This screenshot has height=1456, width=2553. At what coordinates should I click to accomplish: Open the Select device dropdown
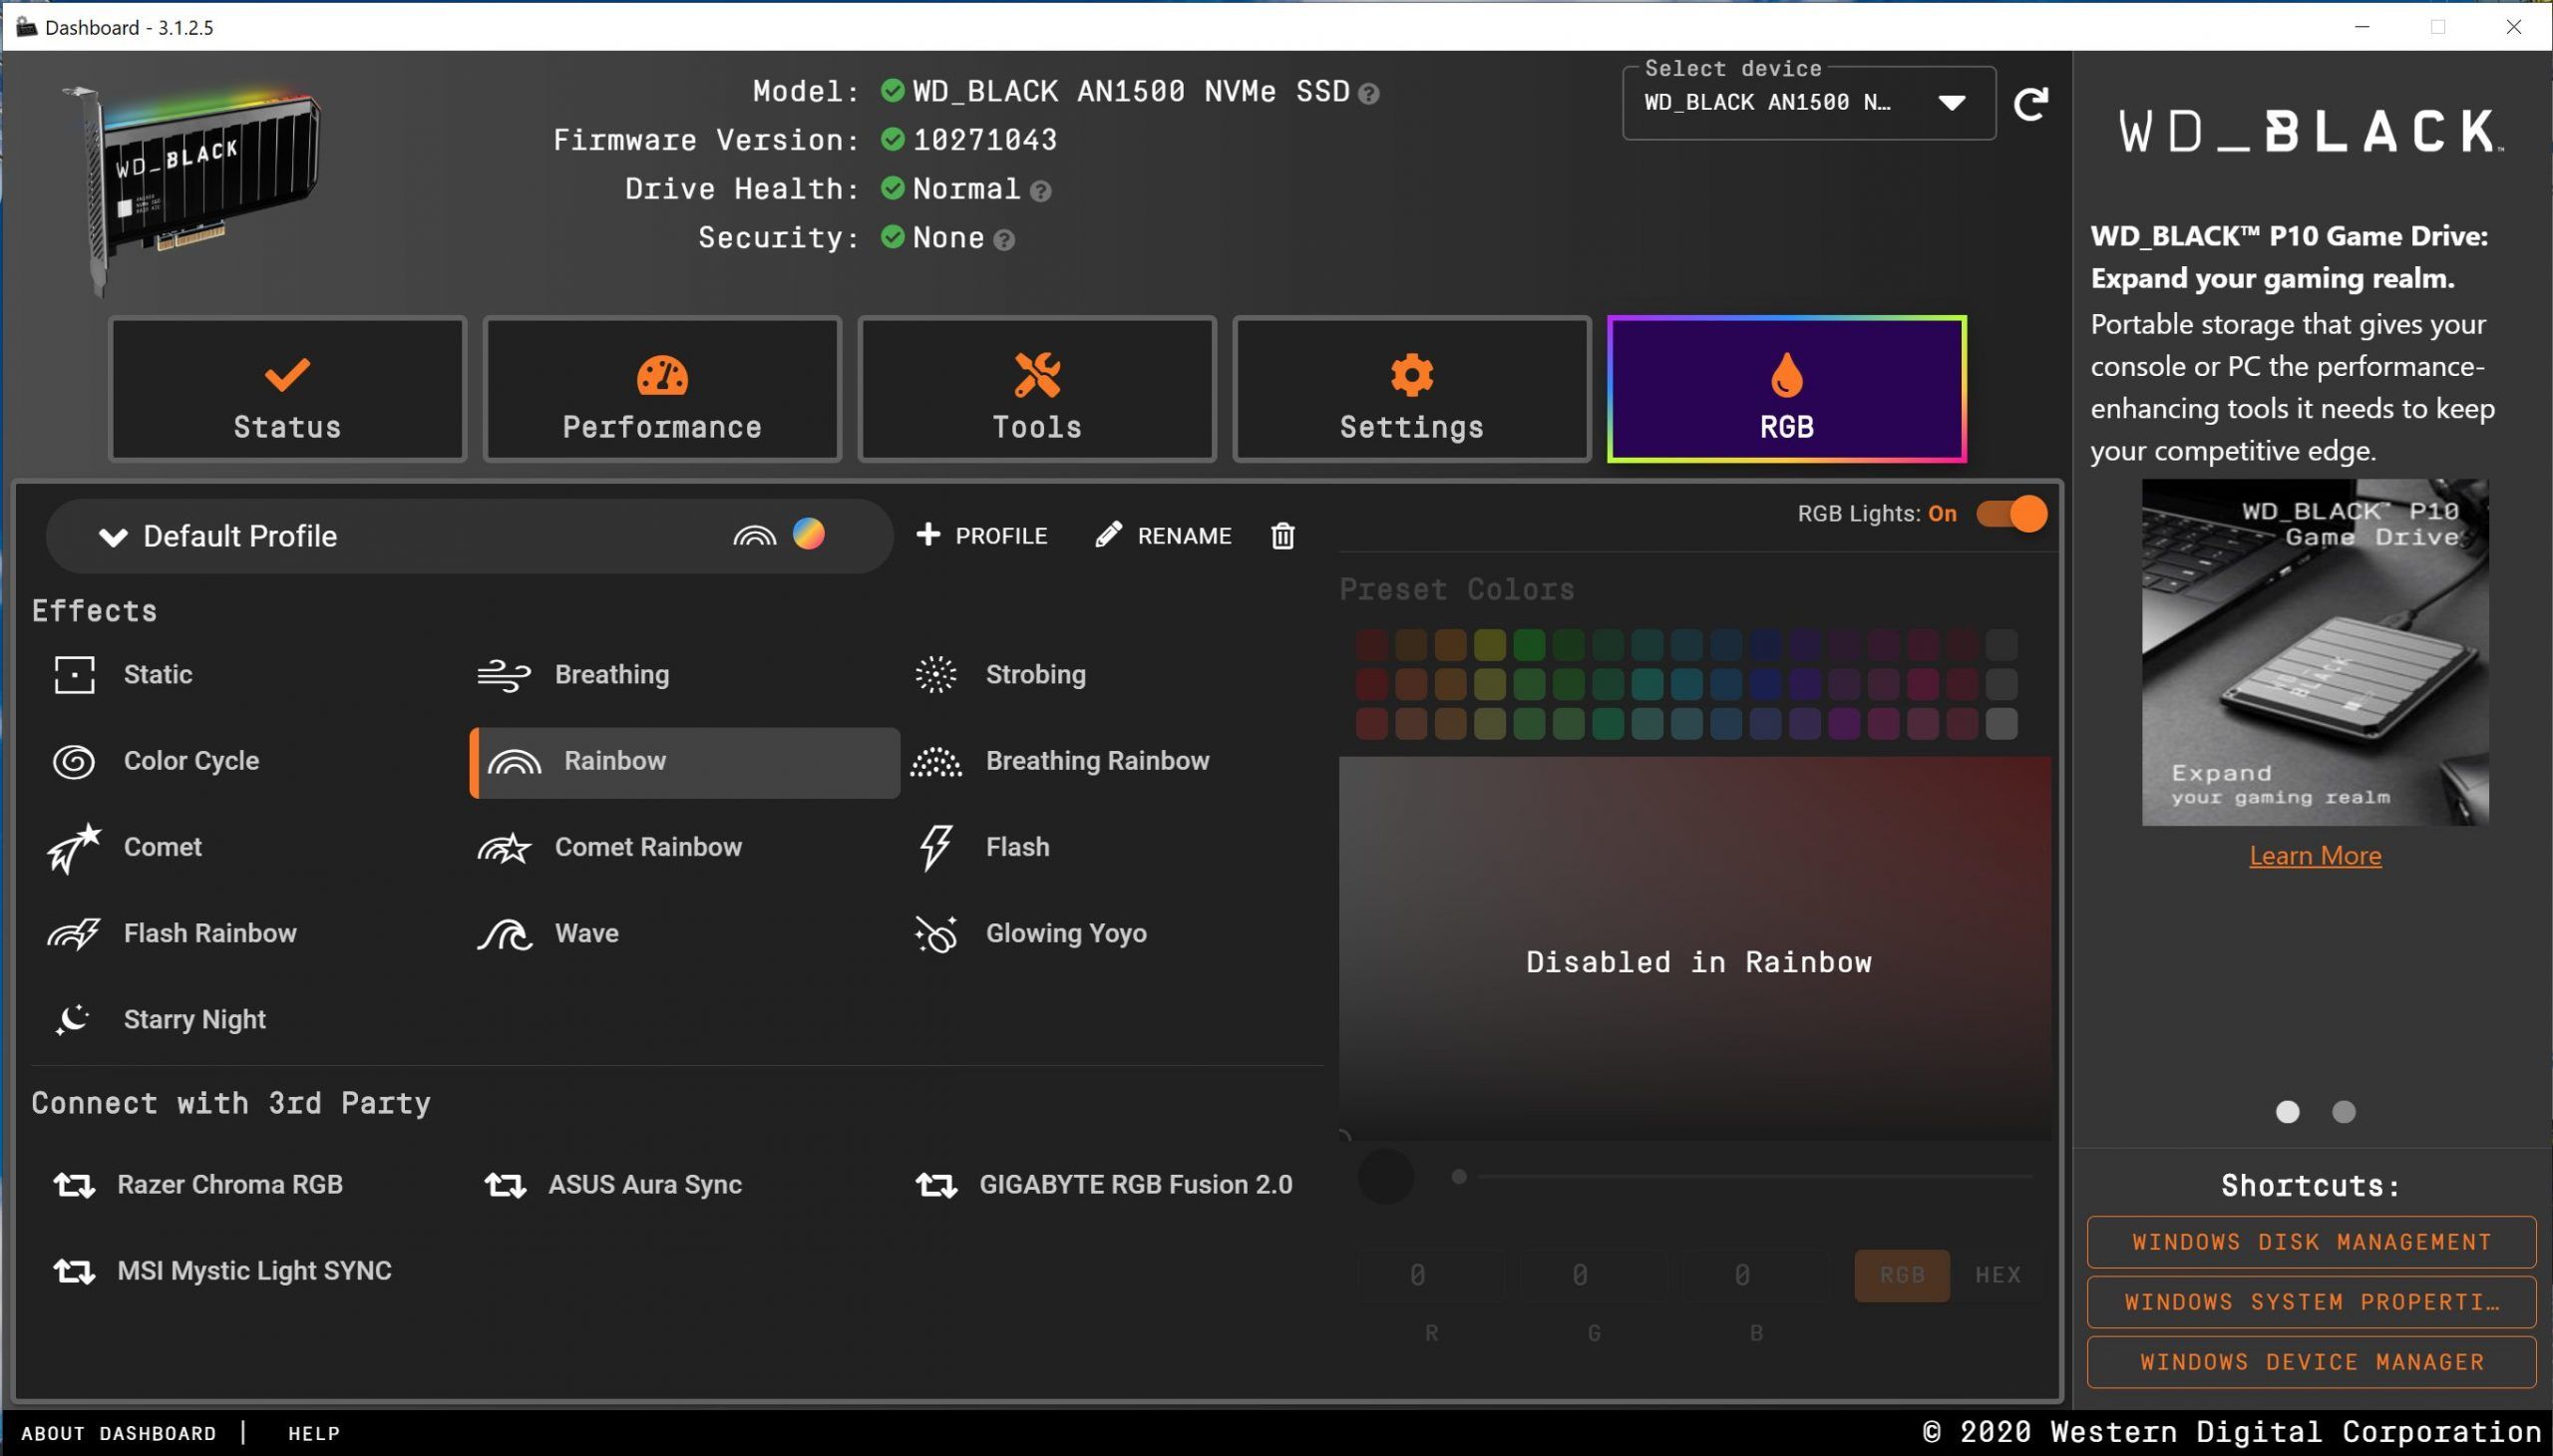pyautogui.click(x=1951, y=103)
